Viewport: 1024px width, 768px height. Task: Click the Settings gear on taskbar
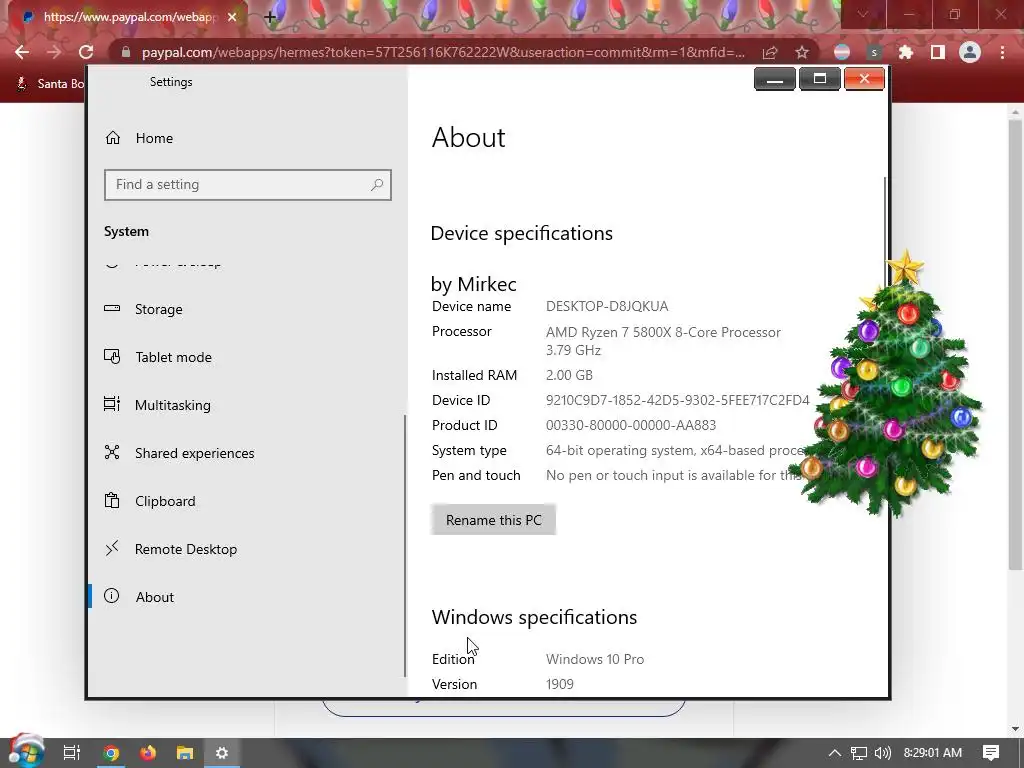tap(222, 753)
